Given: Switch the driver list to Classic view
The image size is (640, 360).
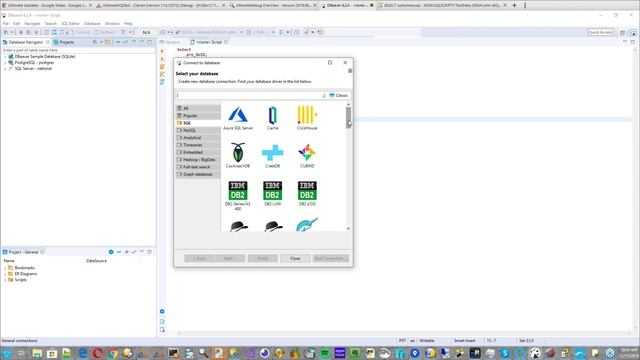Looking at the screenshot, I should [x=339, y=95].
